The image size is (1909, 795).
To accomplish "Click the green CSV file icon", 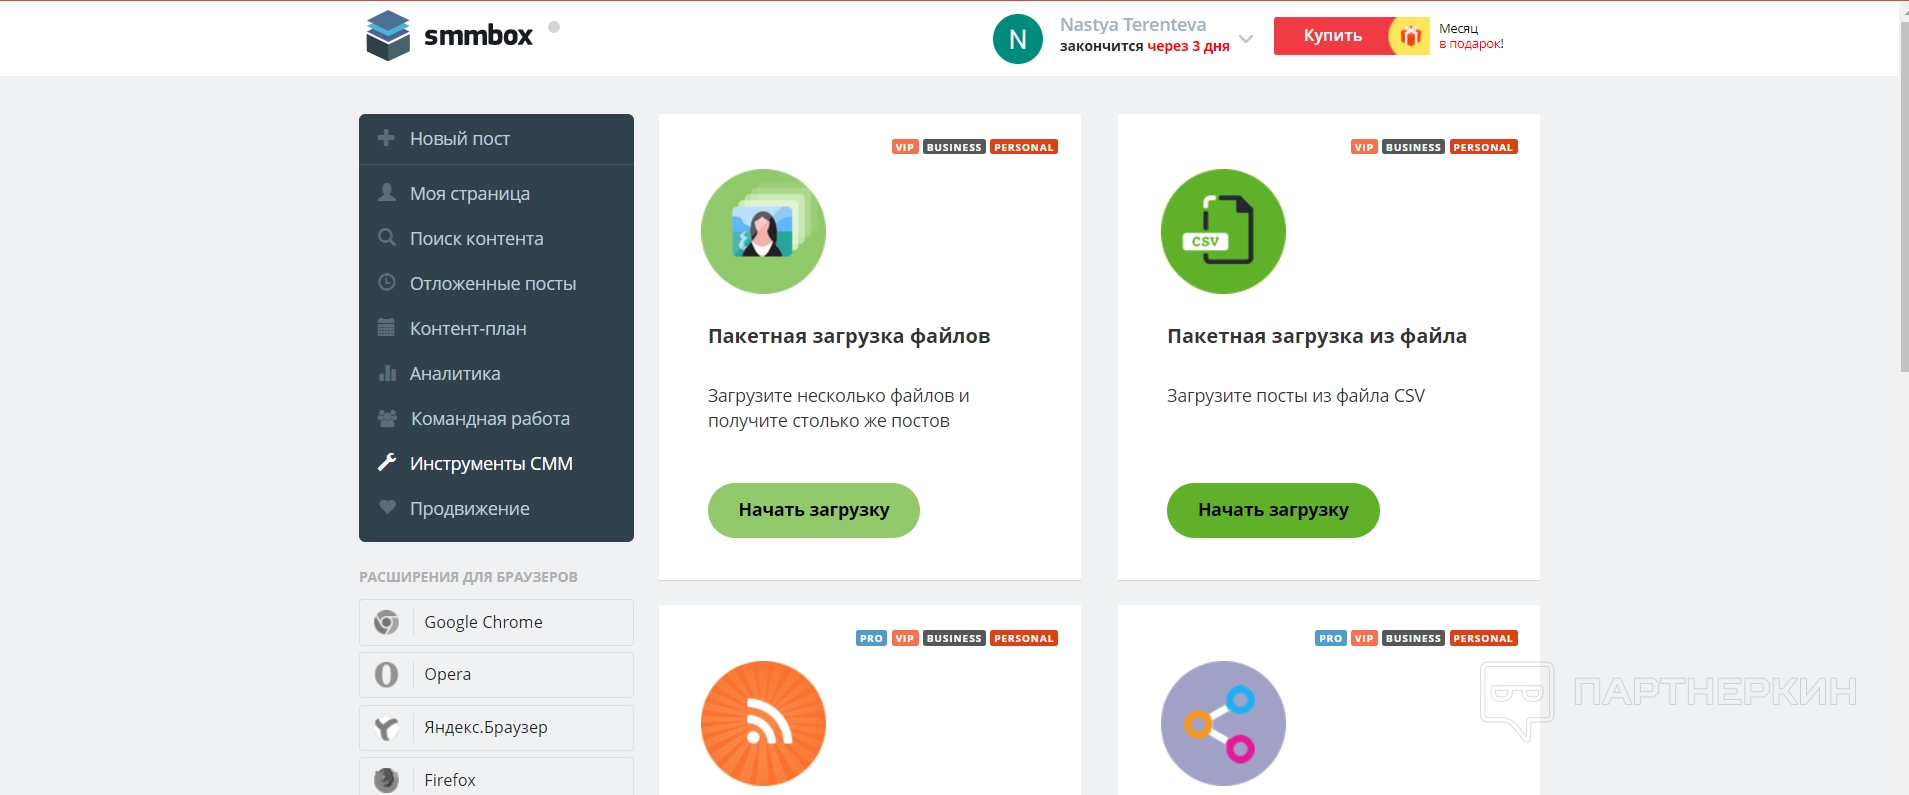I will point(1223,231).
